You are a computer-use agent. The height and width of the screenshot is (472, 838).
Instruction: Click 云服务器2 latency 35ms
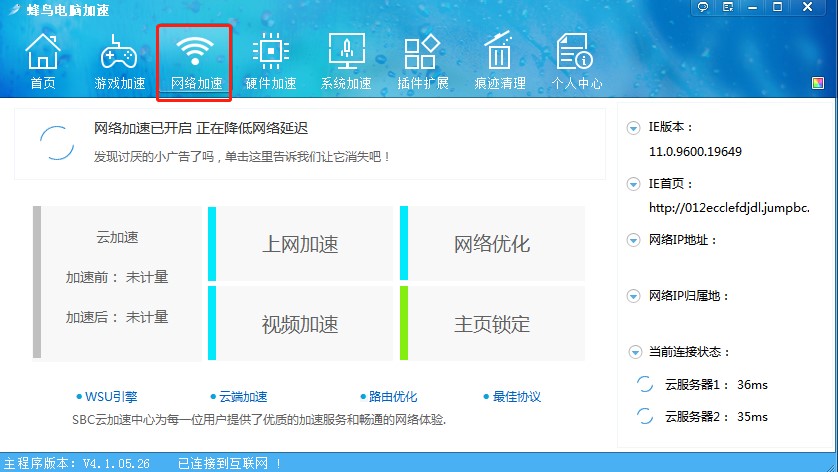click(x=752, y=417)
